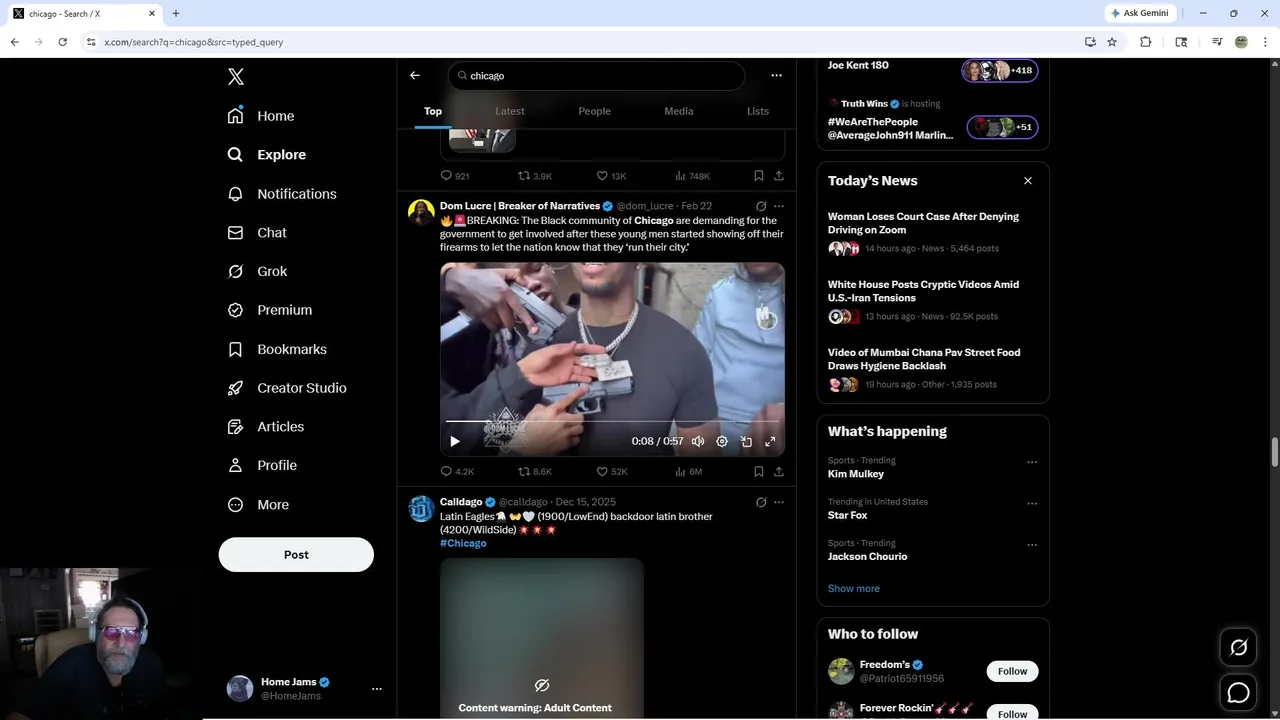Viewport: 1280px width, 720px height.
Task: Switch to the Media tab
Action: coord(679,111)
